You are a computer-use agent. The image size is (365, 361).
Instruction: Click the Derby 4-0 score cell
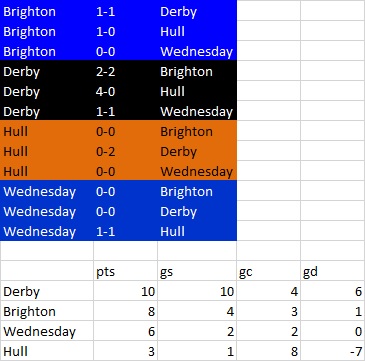coord(125,92)
